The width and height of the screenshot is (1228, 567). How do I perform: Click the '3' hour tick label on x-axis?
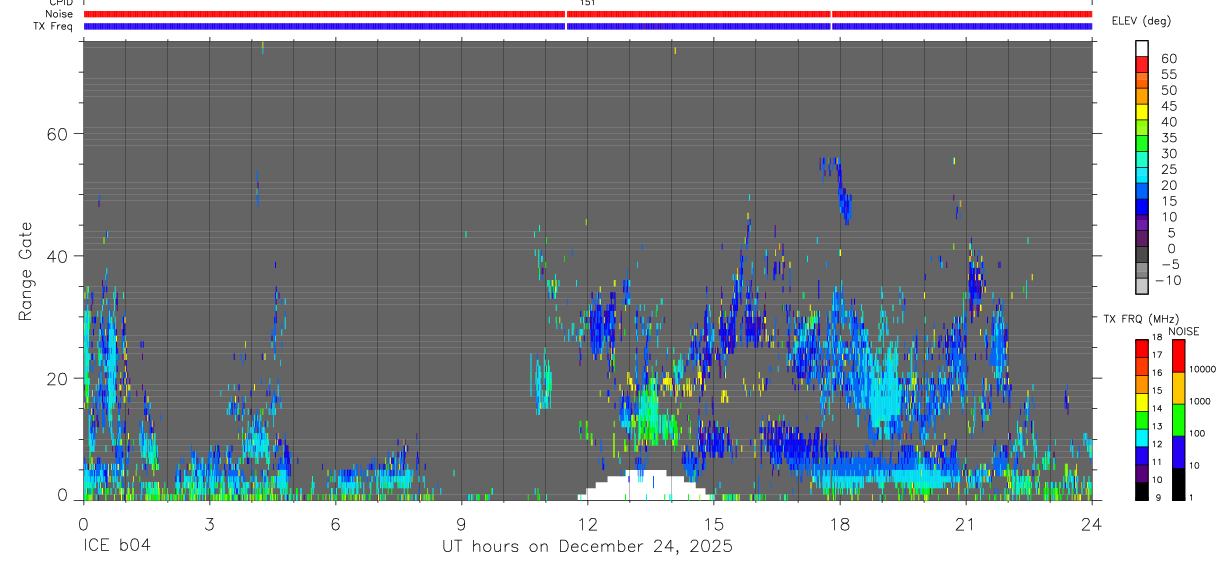pyautogui.click(x=209, y=524)
